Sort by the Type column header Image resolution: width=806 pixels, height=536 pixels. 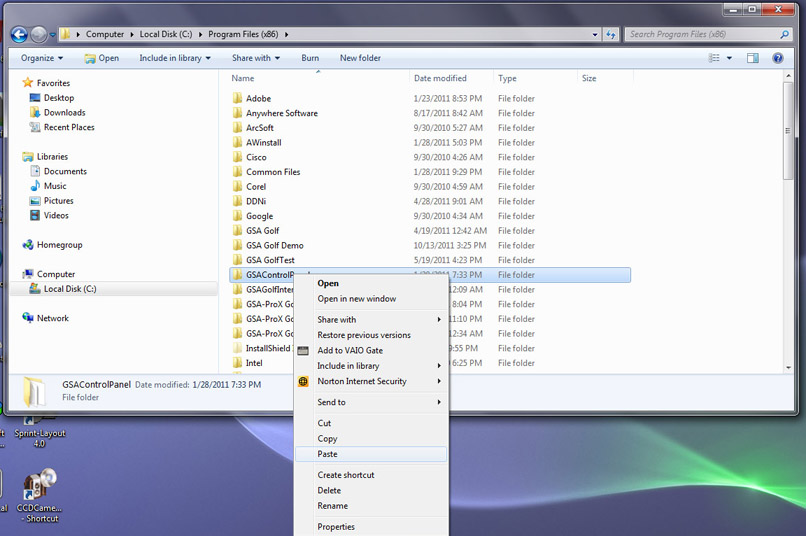point(507,78)
